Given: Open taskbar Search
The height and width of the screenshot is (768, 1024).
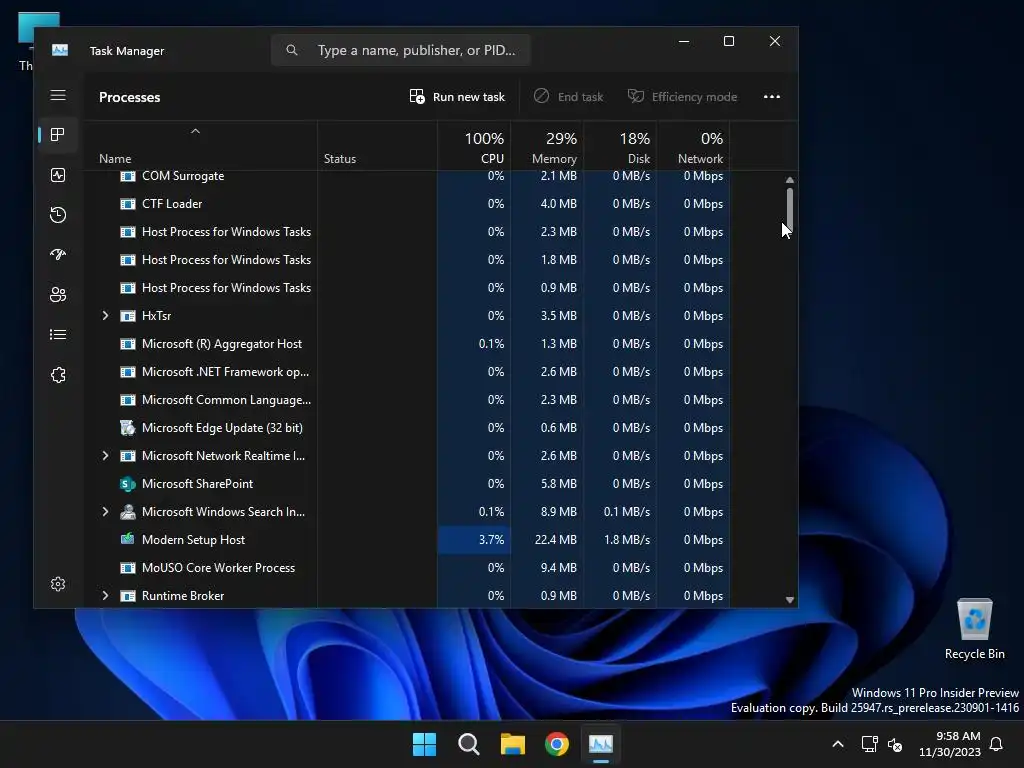Looking at the screenshot, I should click(468, 744).
